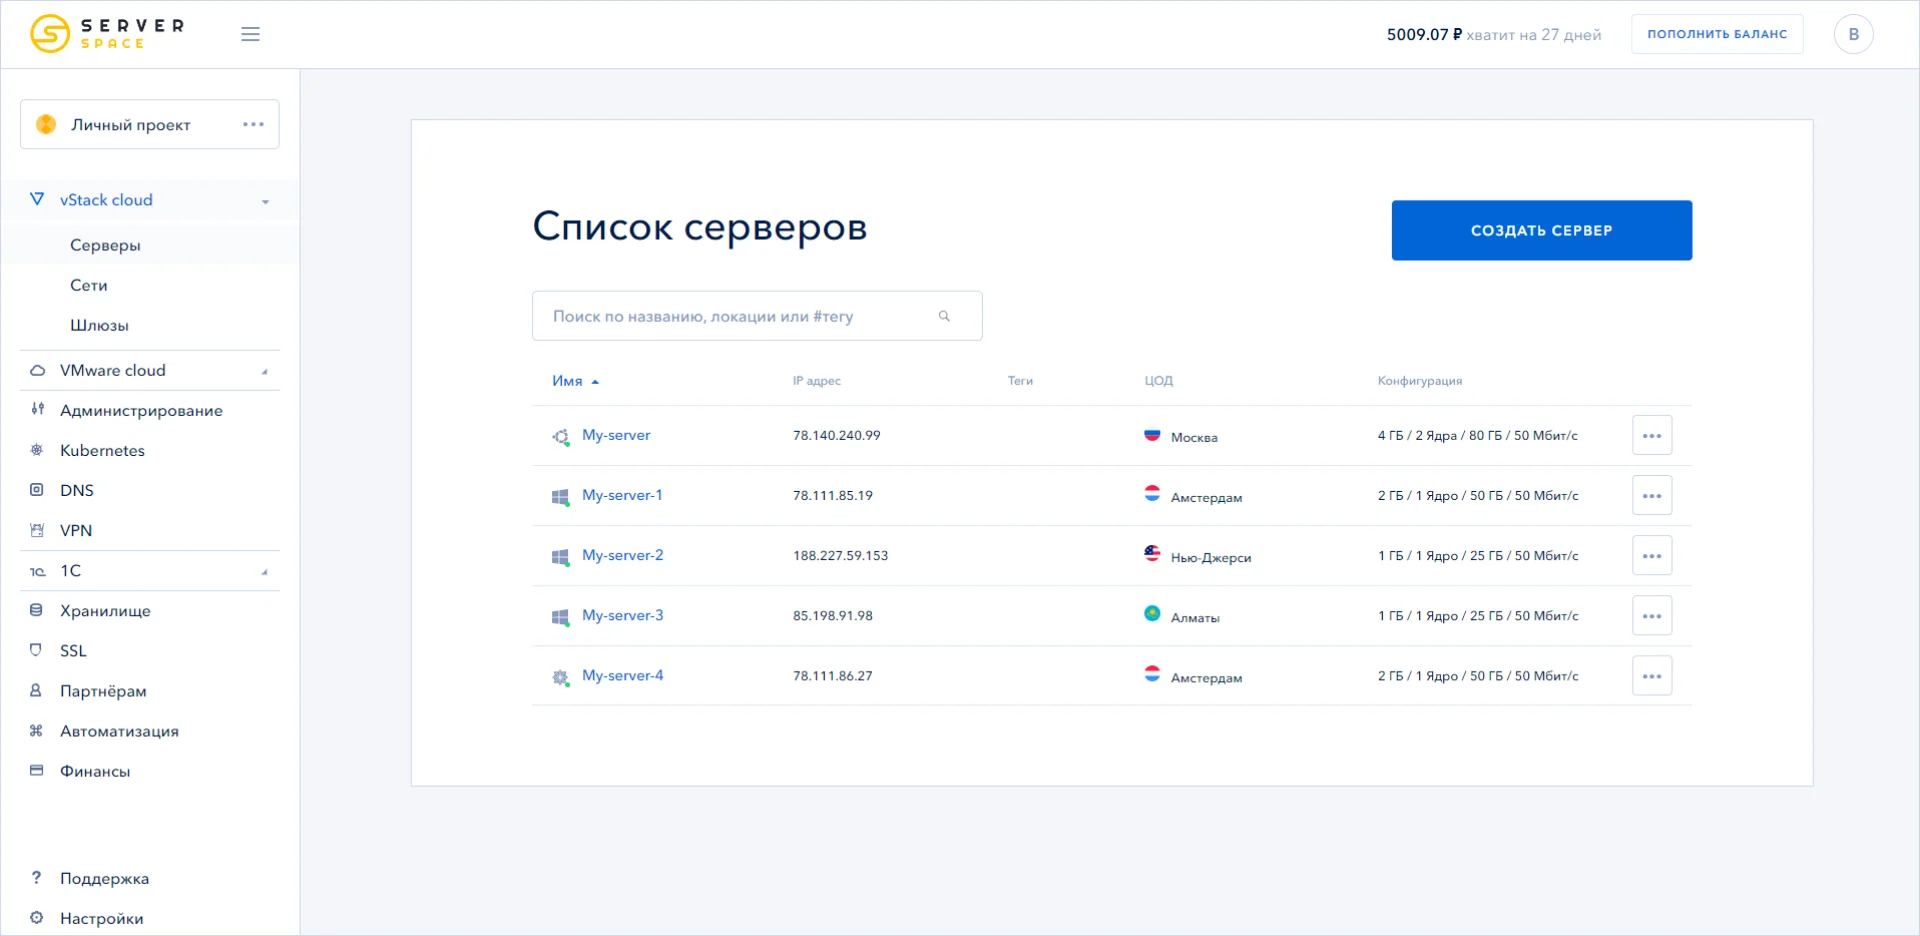Click configuration 4 ГБ / 2 Ядра cell

[x=1478, y=435]
